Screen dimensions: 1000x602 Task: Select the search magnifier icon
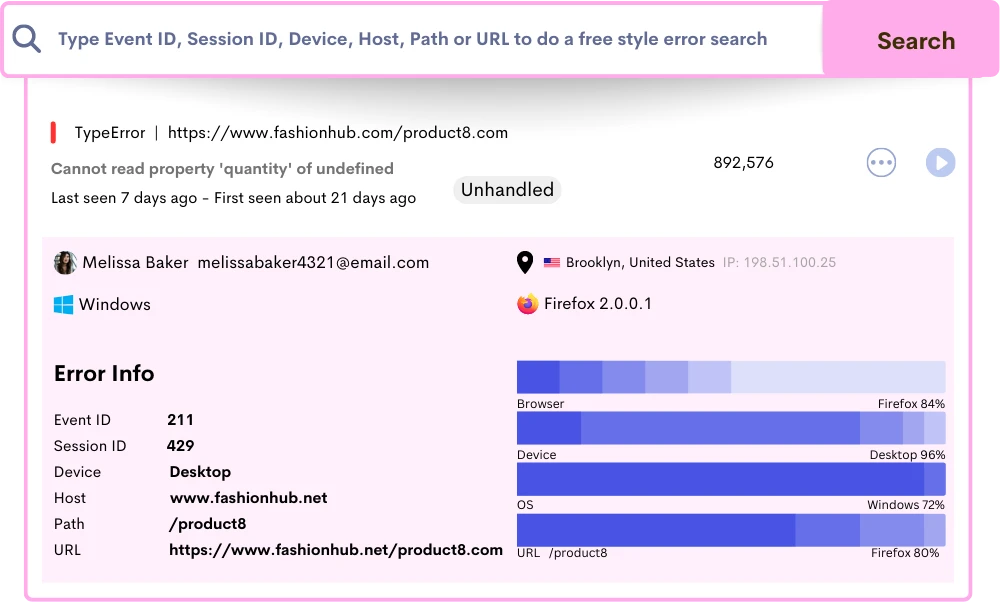pyautogui.click(x=26, y=39)
